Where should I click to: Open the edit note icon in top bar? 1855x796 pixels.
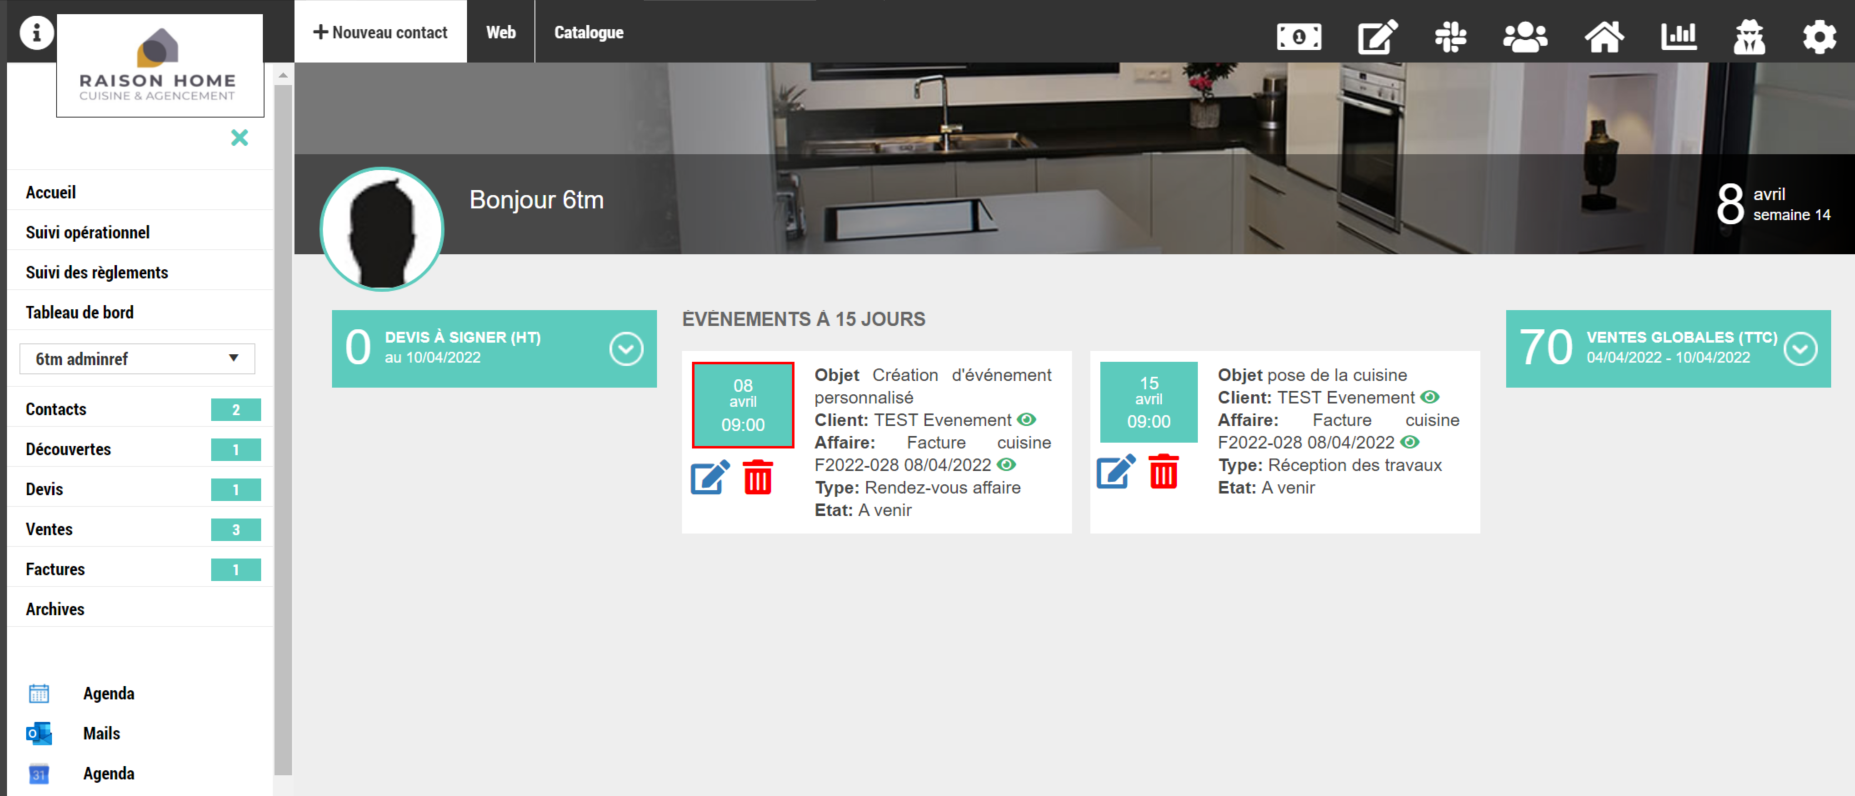click(x=1377, y=37)
